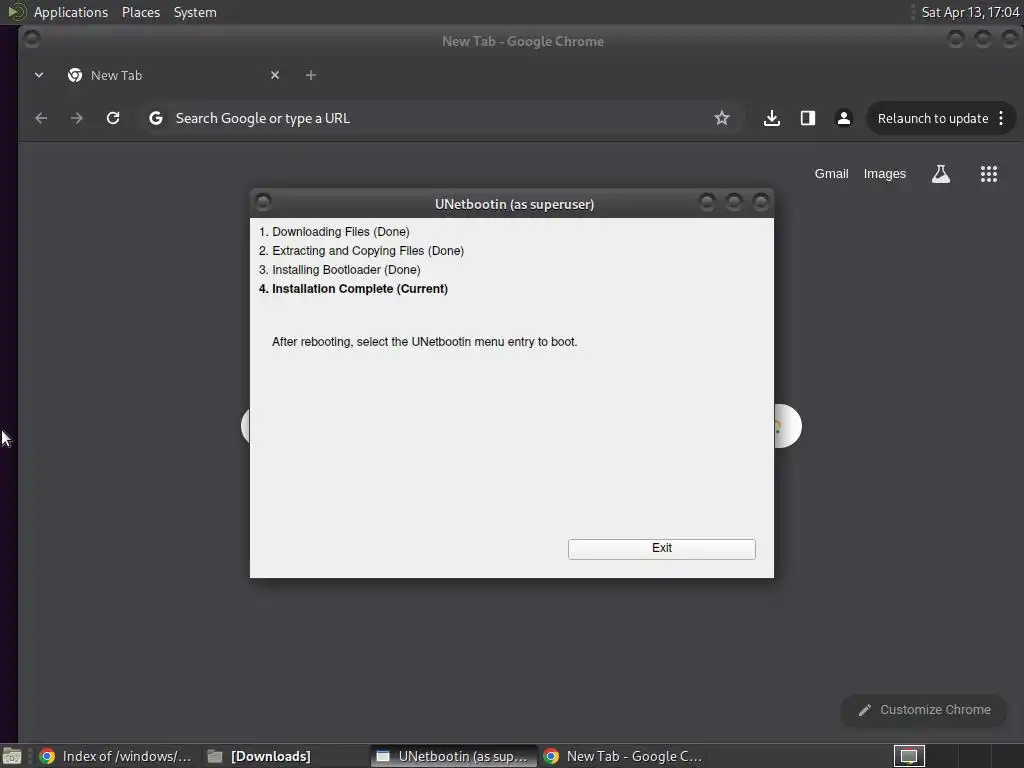Screen dimensions: 1024x768
Task: Click '2. Extracting and Copying Files (Done)' text
Action: coord(361,251)
